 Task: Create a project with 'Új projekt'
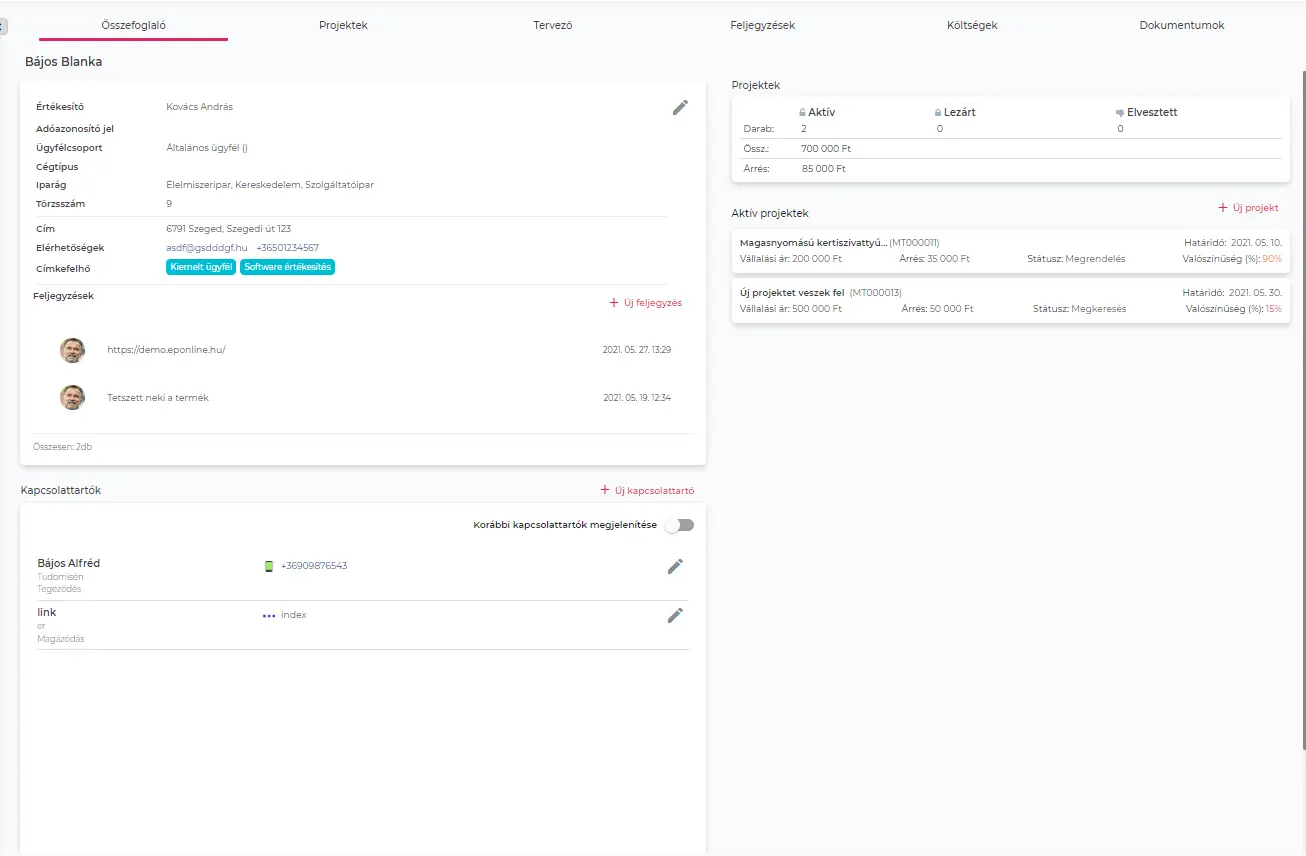tap(1248, 208)
